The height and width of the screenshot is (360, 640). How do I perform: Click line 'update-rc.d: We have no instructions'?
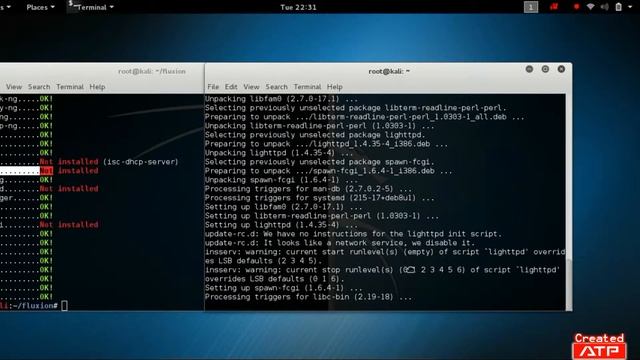tap(353, 233)
